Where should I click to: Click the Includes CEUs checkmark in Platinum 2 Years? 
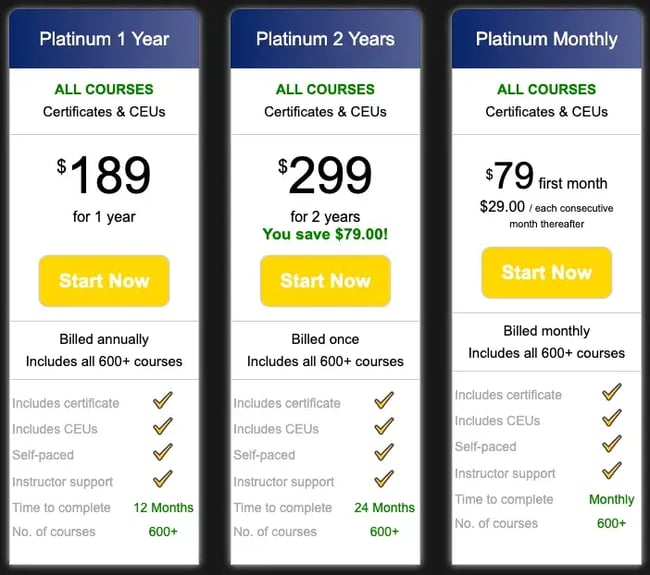[384, 428]
